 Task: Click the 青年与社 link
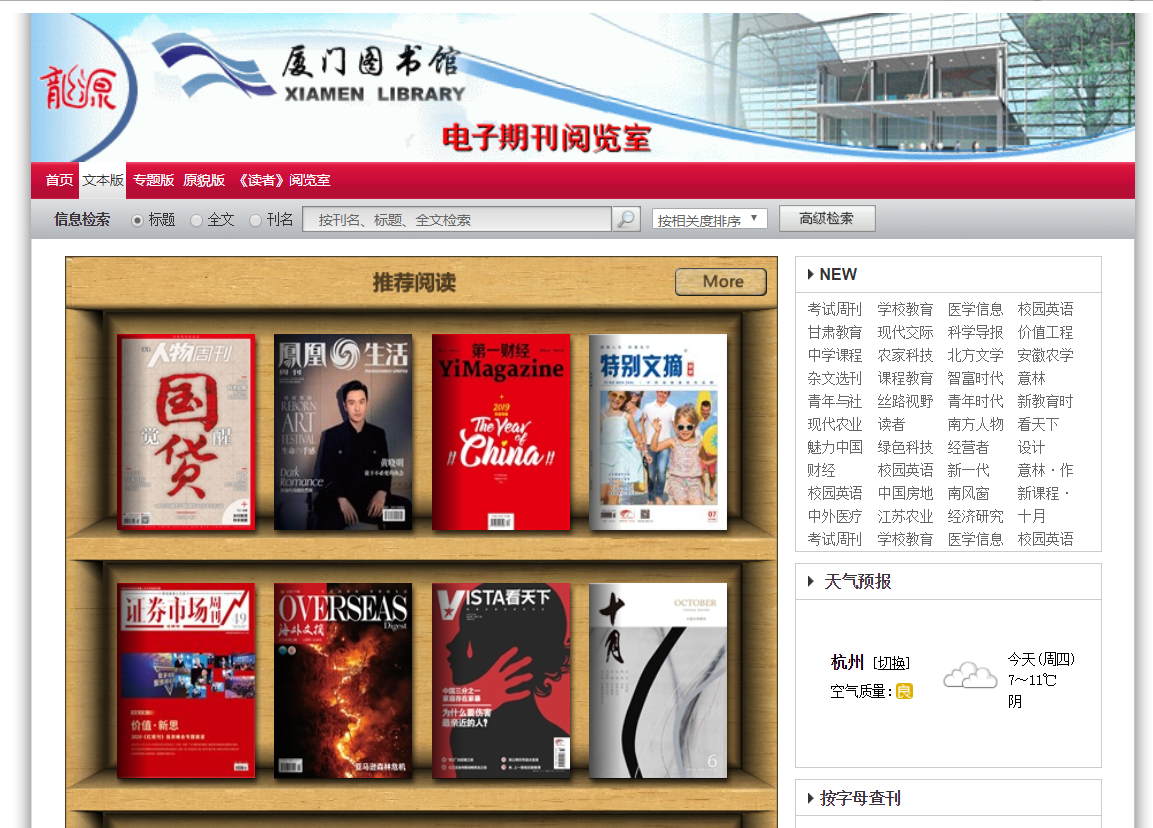835,401
